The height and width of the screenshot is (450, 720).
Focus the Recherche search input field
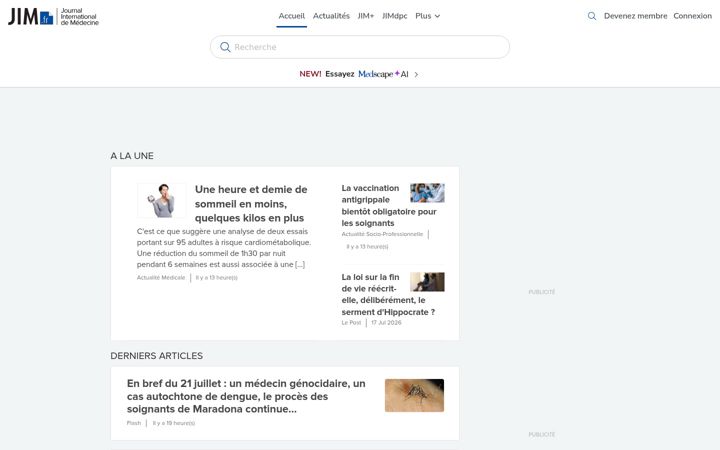pyautogui.click(x=360, y=47)
